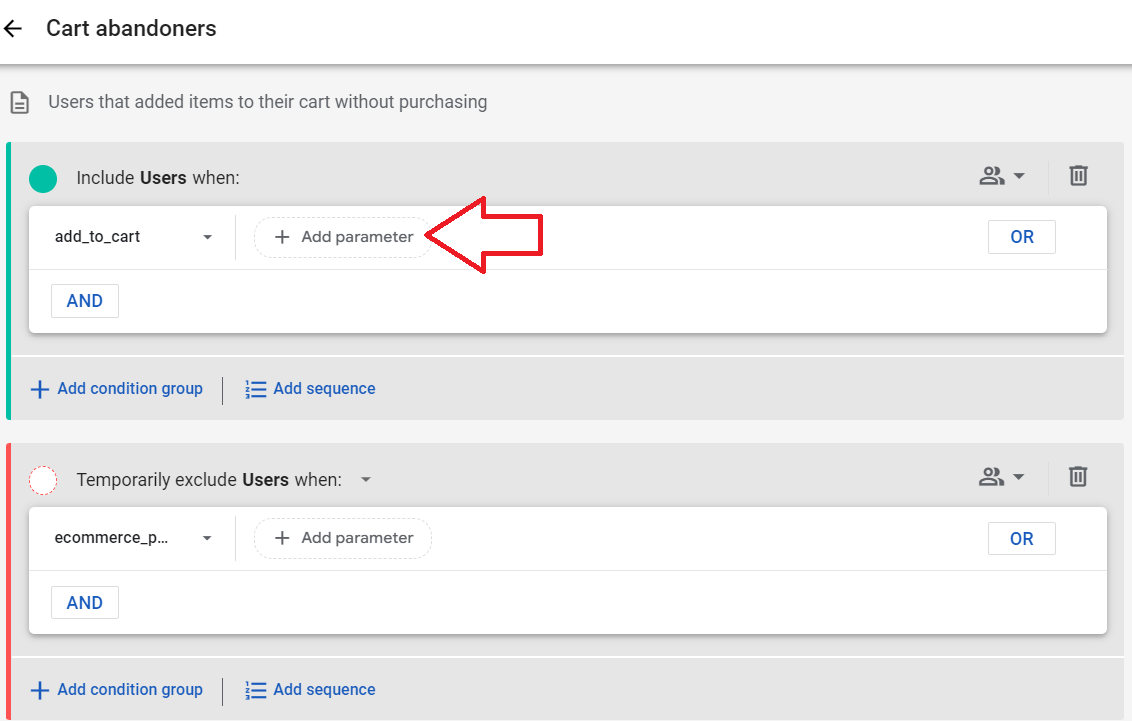Click OR in the ecommerce_p... row

pos(1022,539)
